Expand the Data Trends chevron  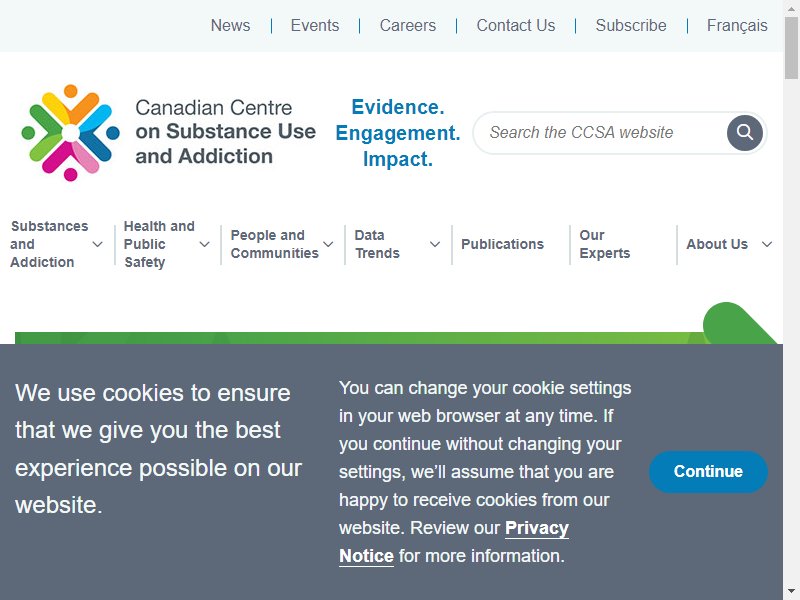(435, 244)
